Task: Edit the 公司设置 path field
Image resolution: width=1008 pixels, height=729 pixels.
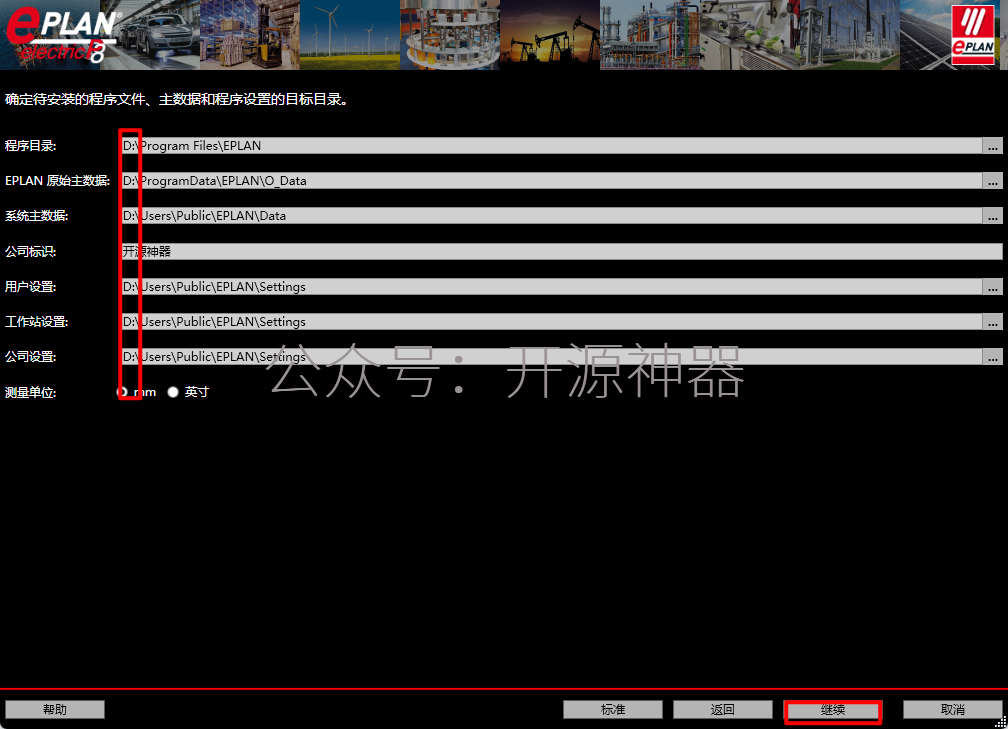Action: coord(552,357)
